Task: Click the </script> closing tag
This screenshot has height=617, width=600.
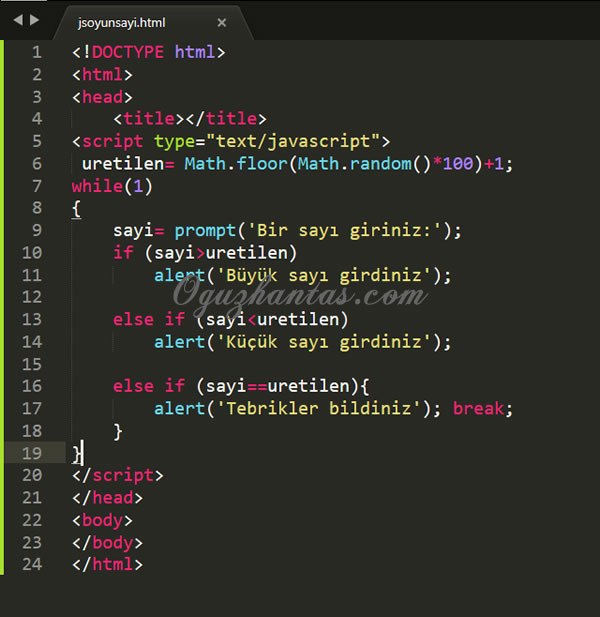Action: click(x=118, y=475)
